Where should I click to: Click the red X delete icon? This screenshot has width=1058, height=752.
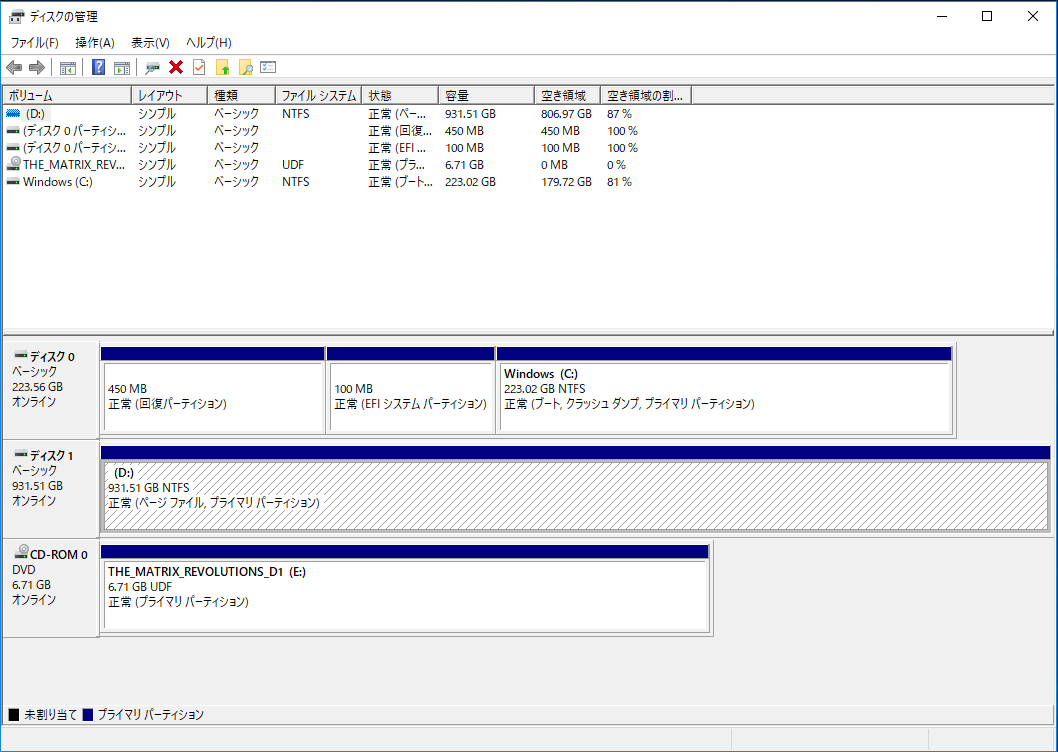[176, 68]
